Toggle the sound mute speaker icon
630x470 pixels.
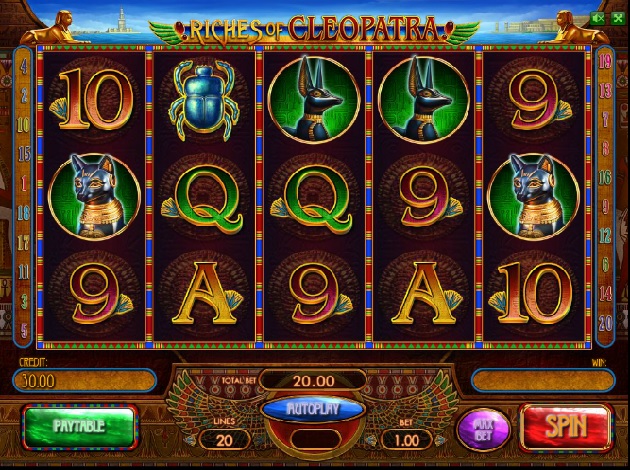pyautogui.click(x=598, y=18)
